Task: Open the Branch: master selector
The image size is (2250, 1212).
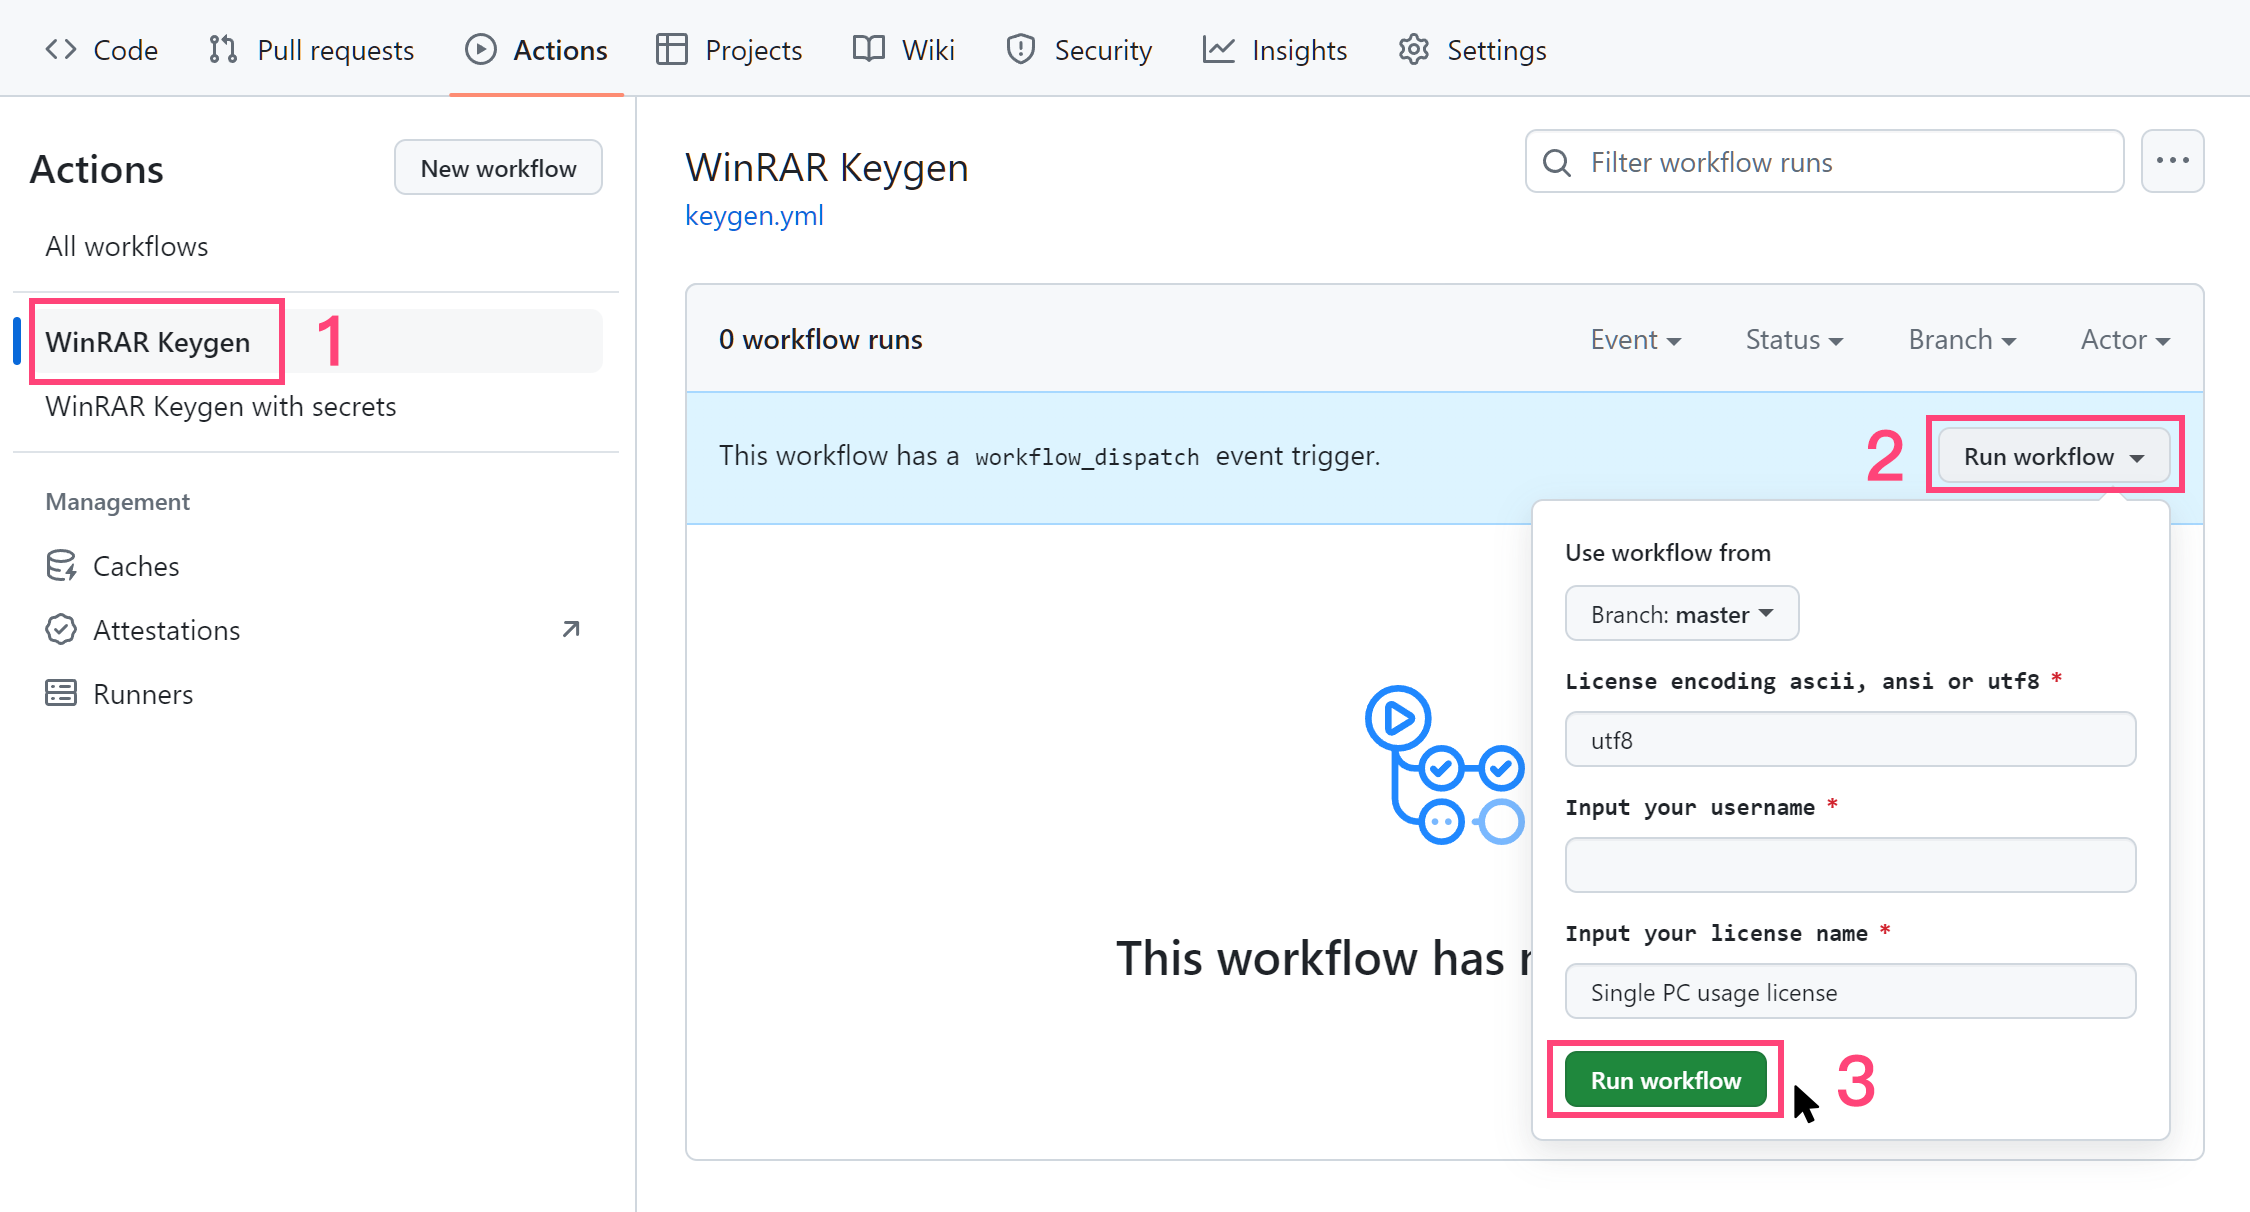Action: (1681, 614)
